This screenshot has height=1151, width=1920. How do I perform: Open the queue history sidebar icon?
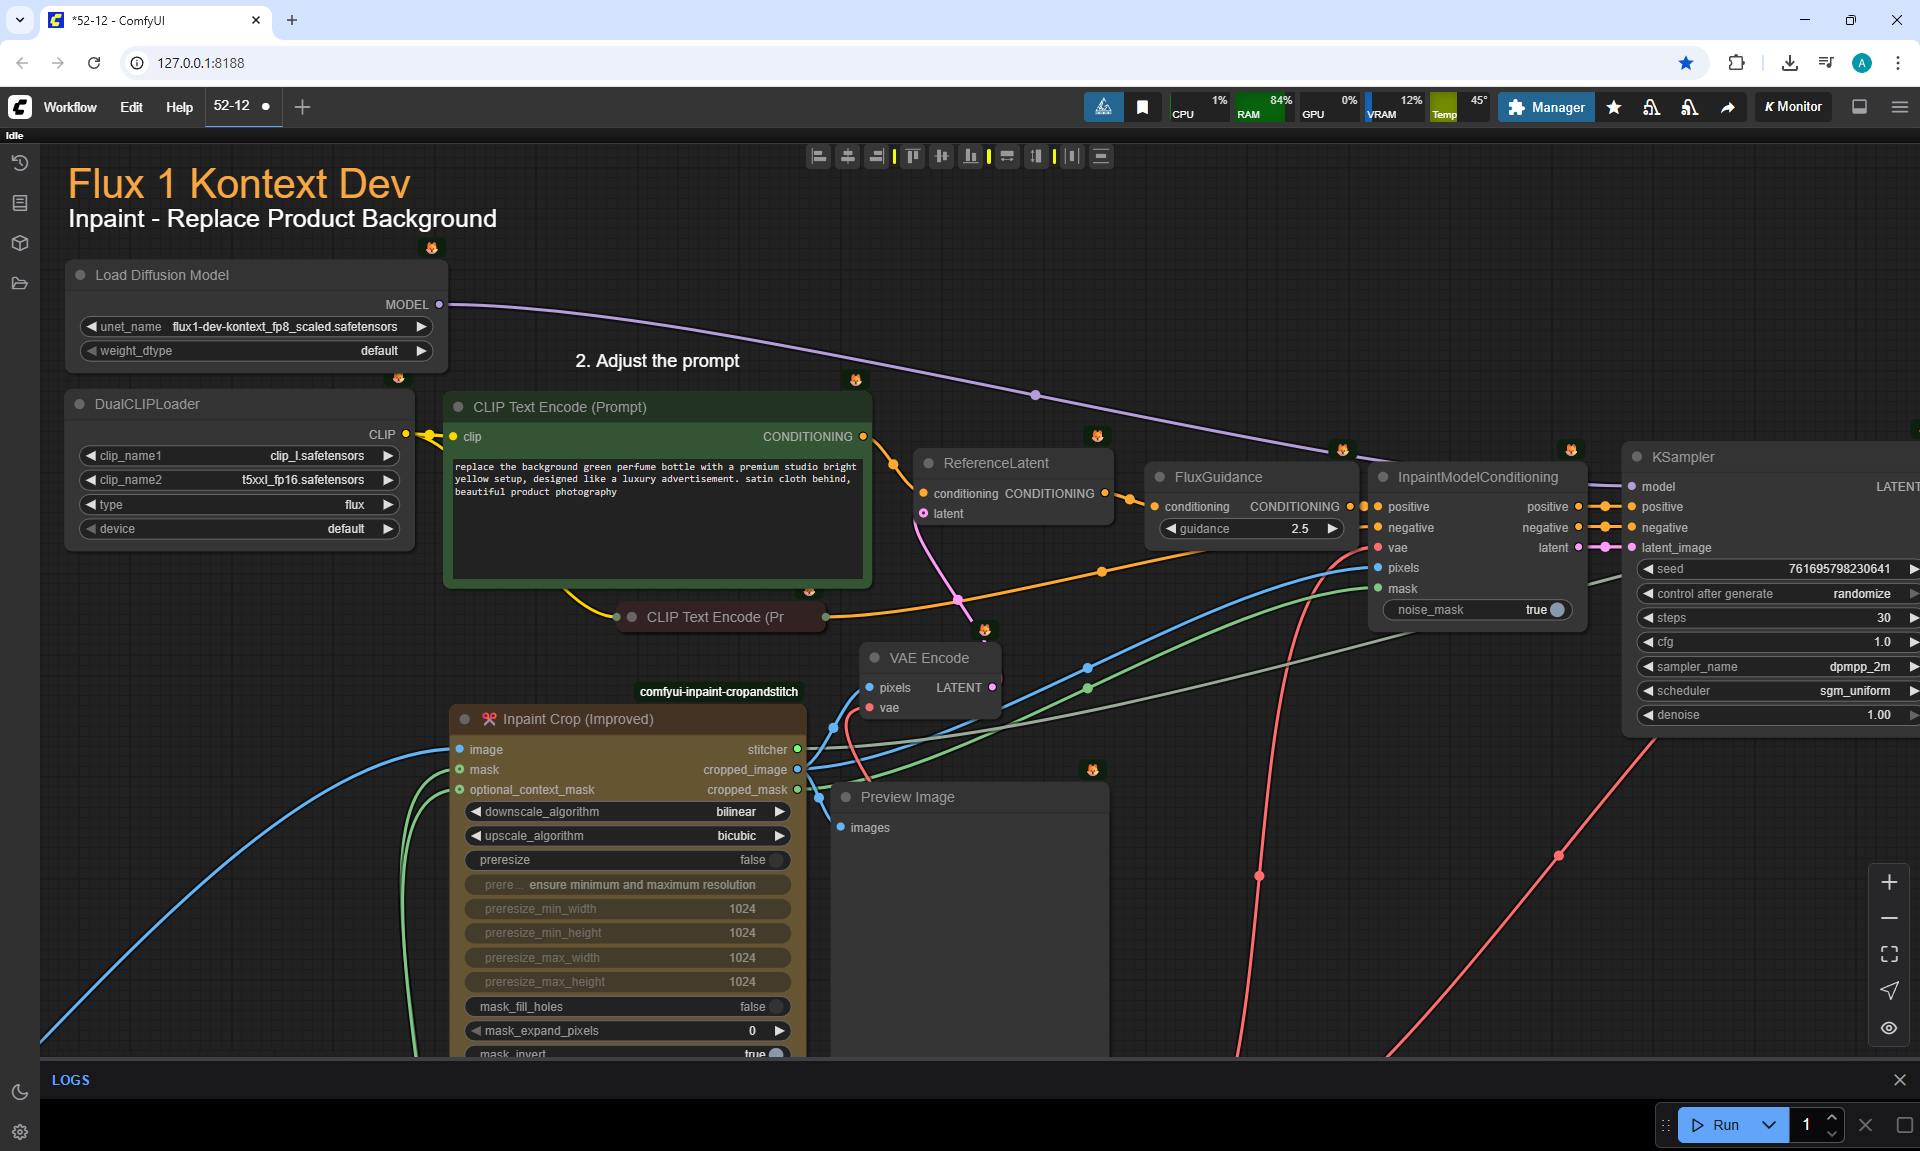pos(20,163)
